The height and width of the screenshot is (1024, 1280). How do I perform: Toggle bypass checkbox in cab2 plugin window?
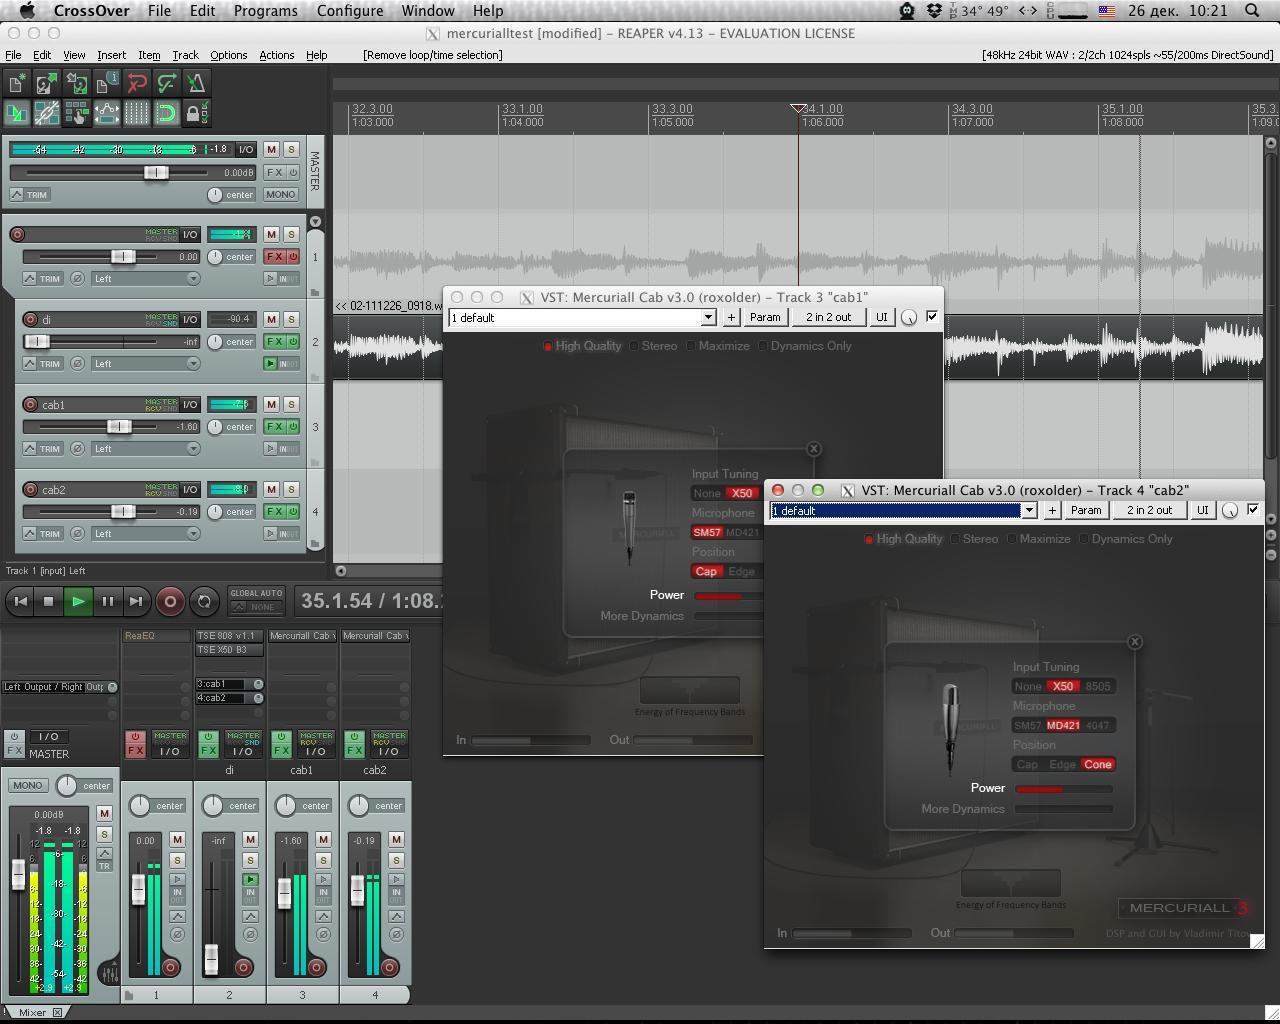[x=1253, y=510]
